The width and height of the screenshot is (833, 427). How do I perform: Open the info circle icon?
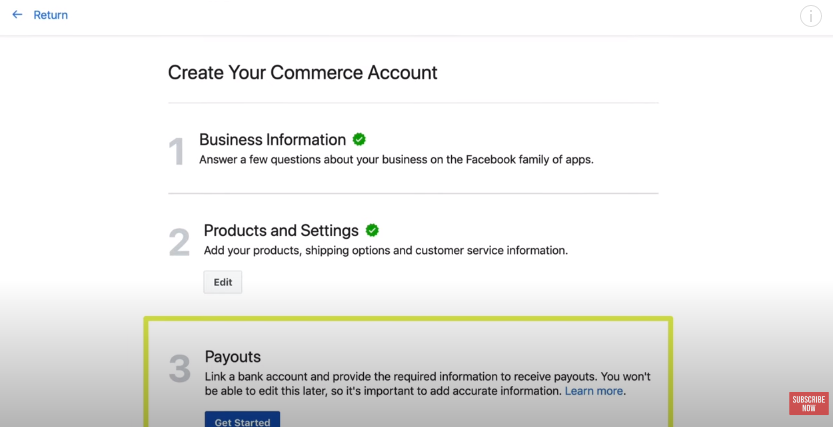point(811,16)
